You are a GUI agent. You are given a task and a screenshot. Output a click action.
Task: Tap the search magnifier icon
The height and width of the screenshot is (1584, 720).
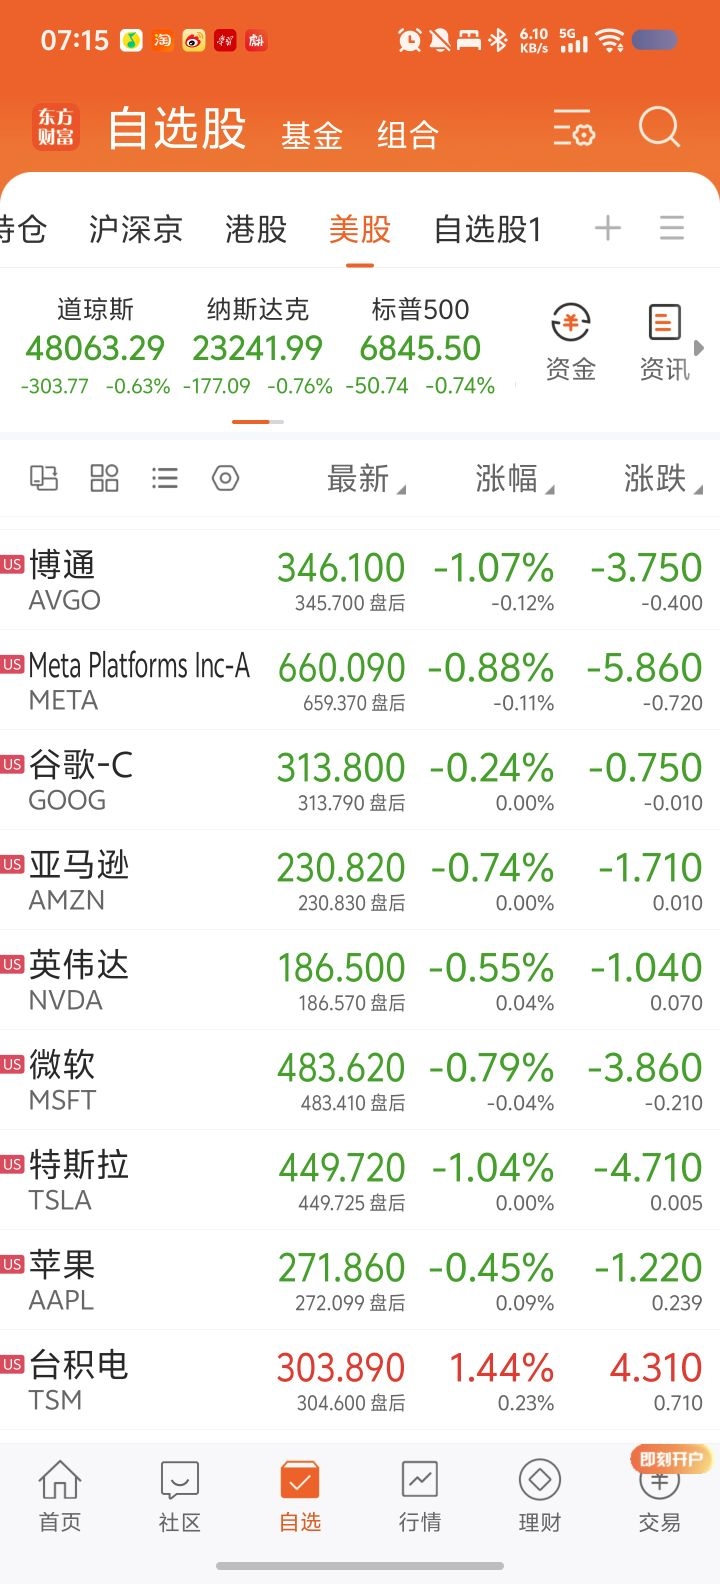click(659, 128)
